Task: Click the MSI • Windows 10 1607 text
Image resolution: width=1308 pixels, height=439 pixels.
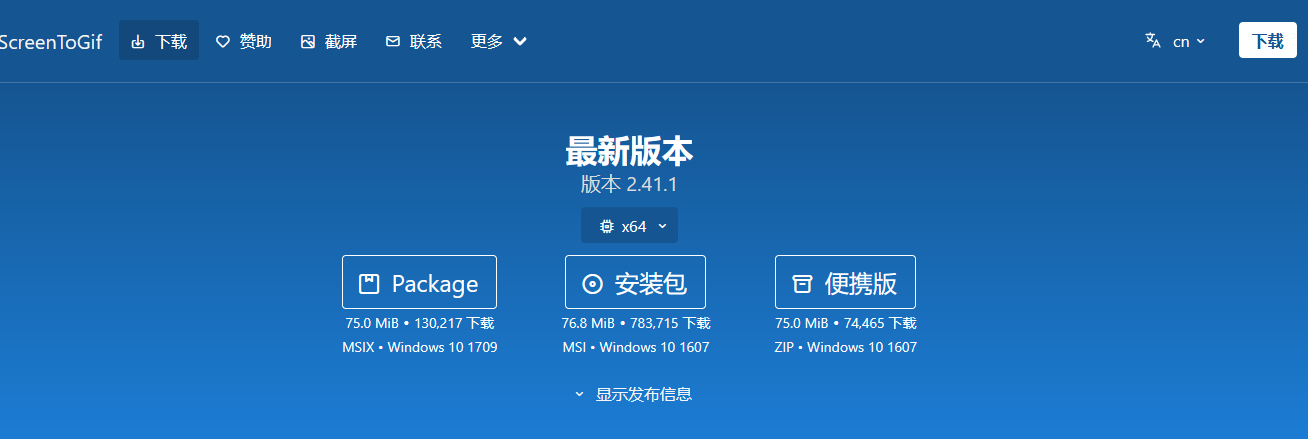Action: point(636,347)
